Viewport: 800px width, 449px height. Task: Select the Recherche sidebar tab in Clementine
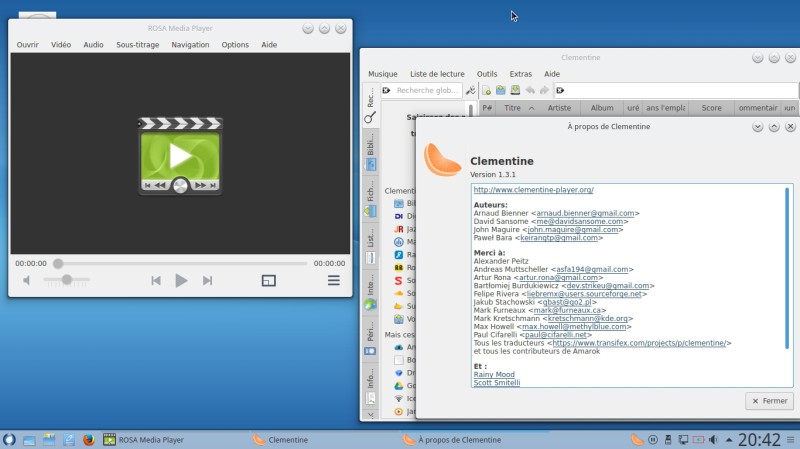click(370, 106)
